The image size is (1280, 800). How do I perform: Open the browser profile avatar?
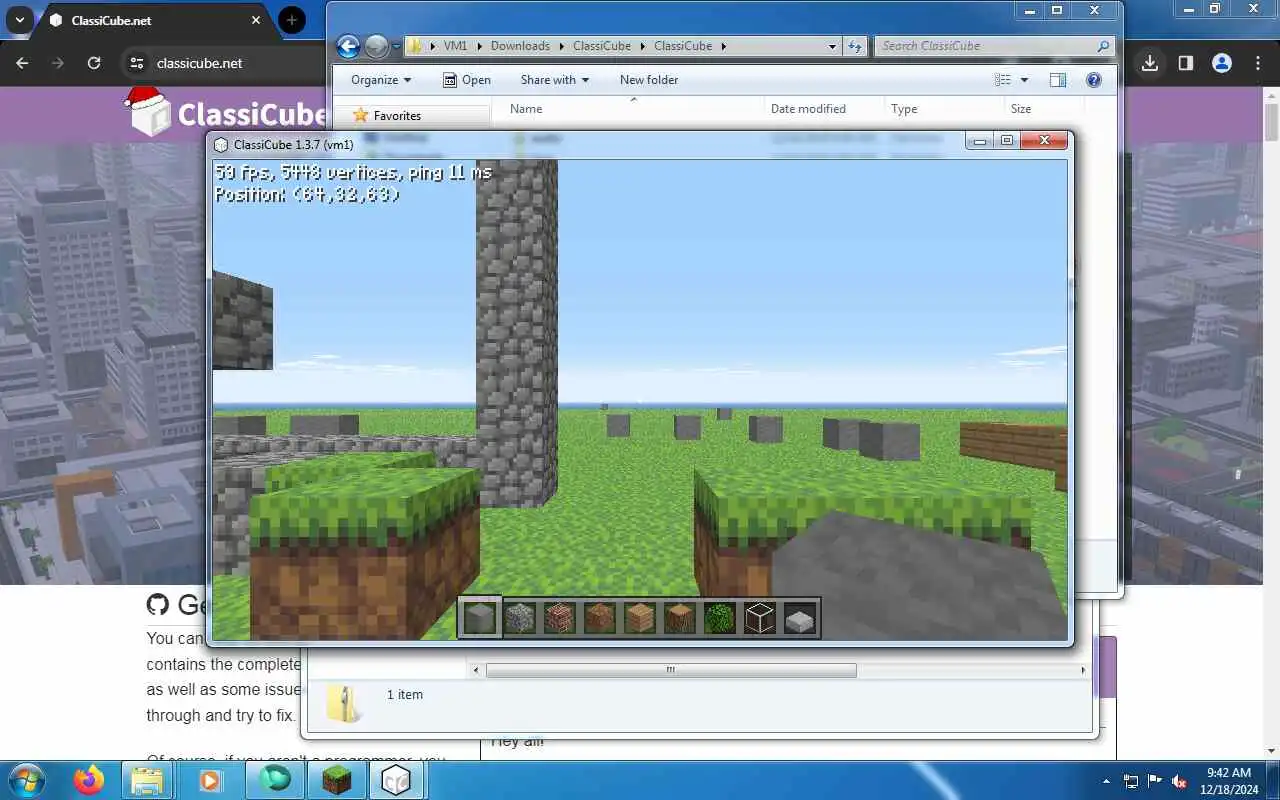click(1222, 63)
